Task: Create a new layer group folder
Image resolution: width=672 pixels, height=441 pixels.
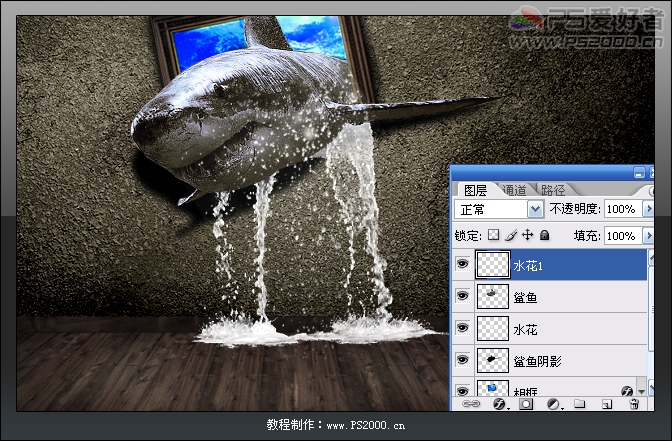Action: point(579,404)
